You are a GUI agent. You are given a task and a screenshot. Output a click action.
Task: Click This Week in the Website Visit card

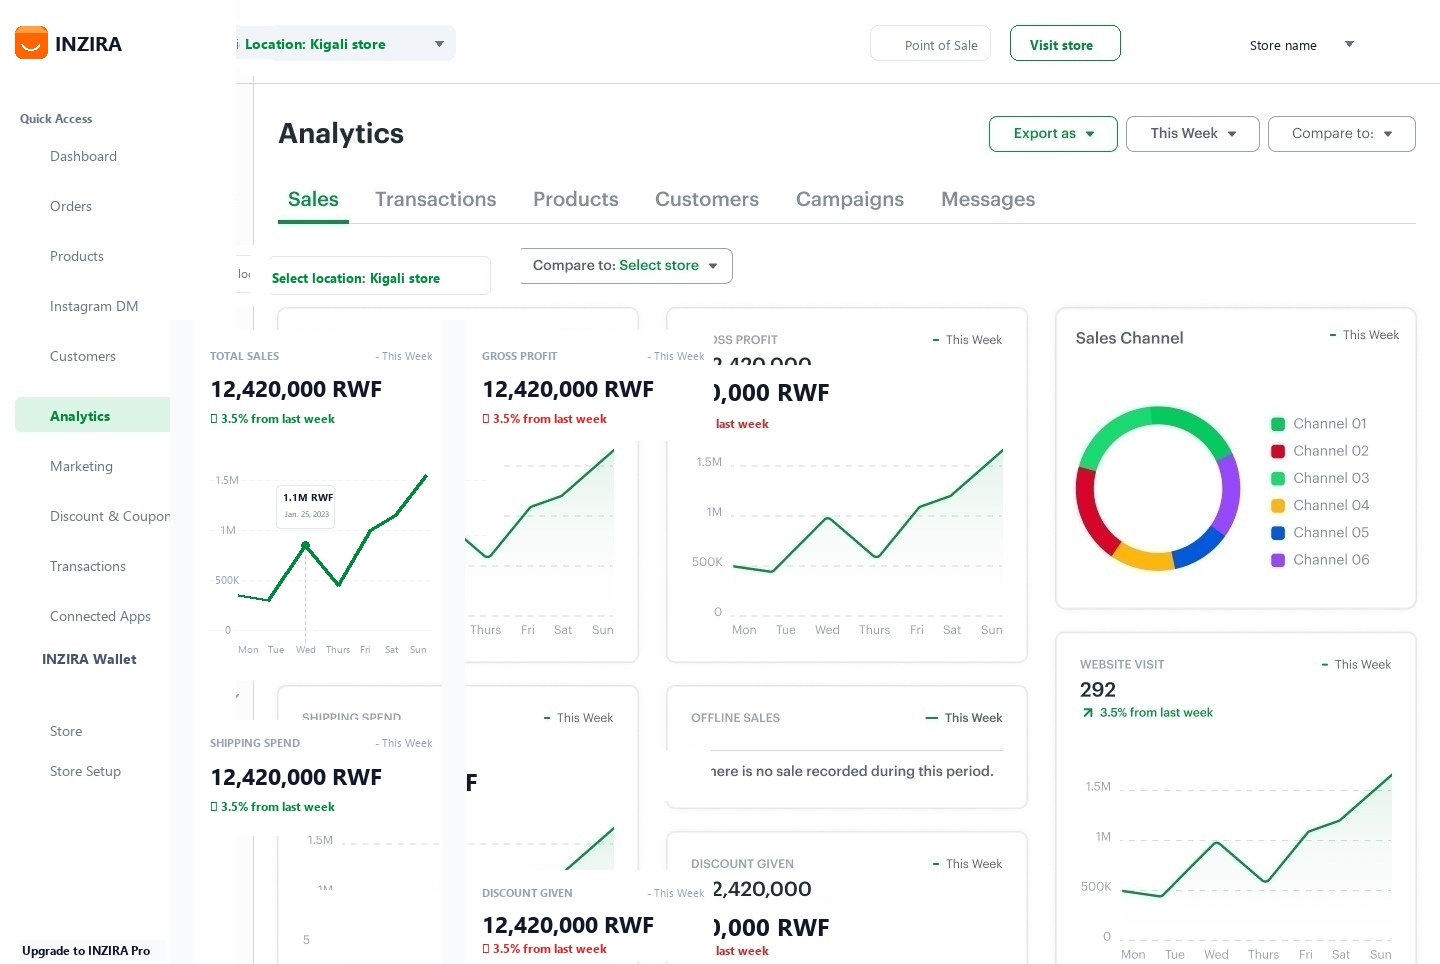pyautogui.click(x=1362, y=665)
